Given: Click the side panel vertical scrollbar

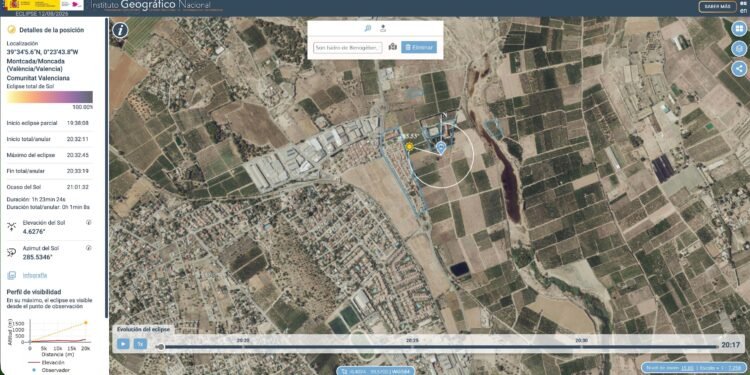Looking at the screenshot, I should 106,167.
